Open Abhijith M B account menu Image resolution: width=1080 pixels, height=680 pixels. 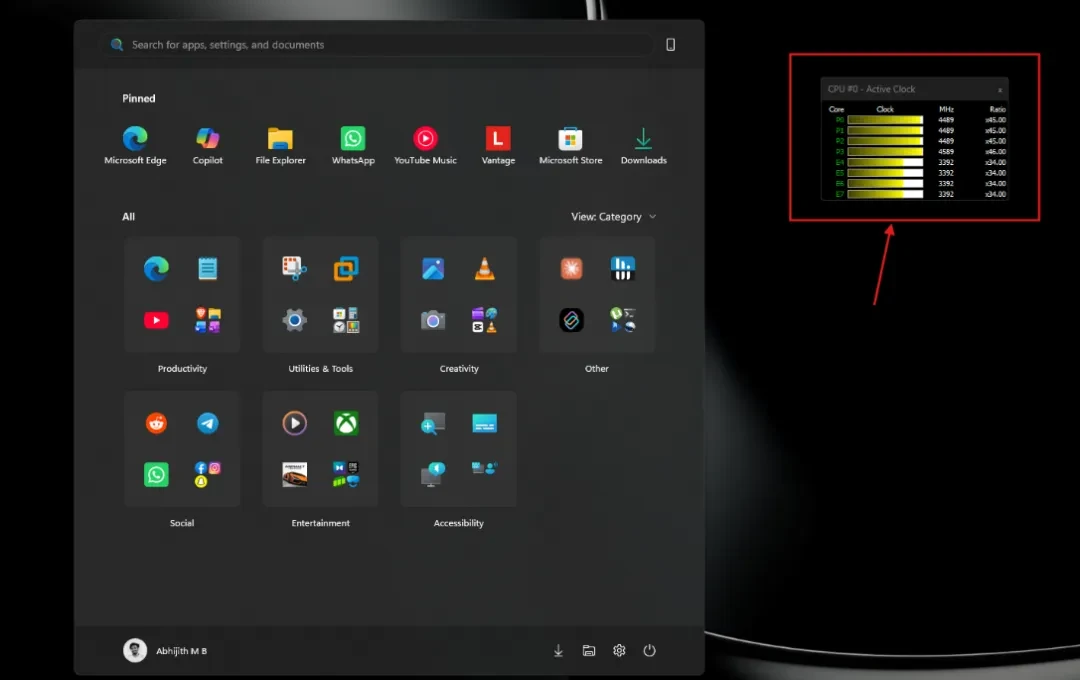point(165,650)
